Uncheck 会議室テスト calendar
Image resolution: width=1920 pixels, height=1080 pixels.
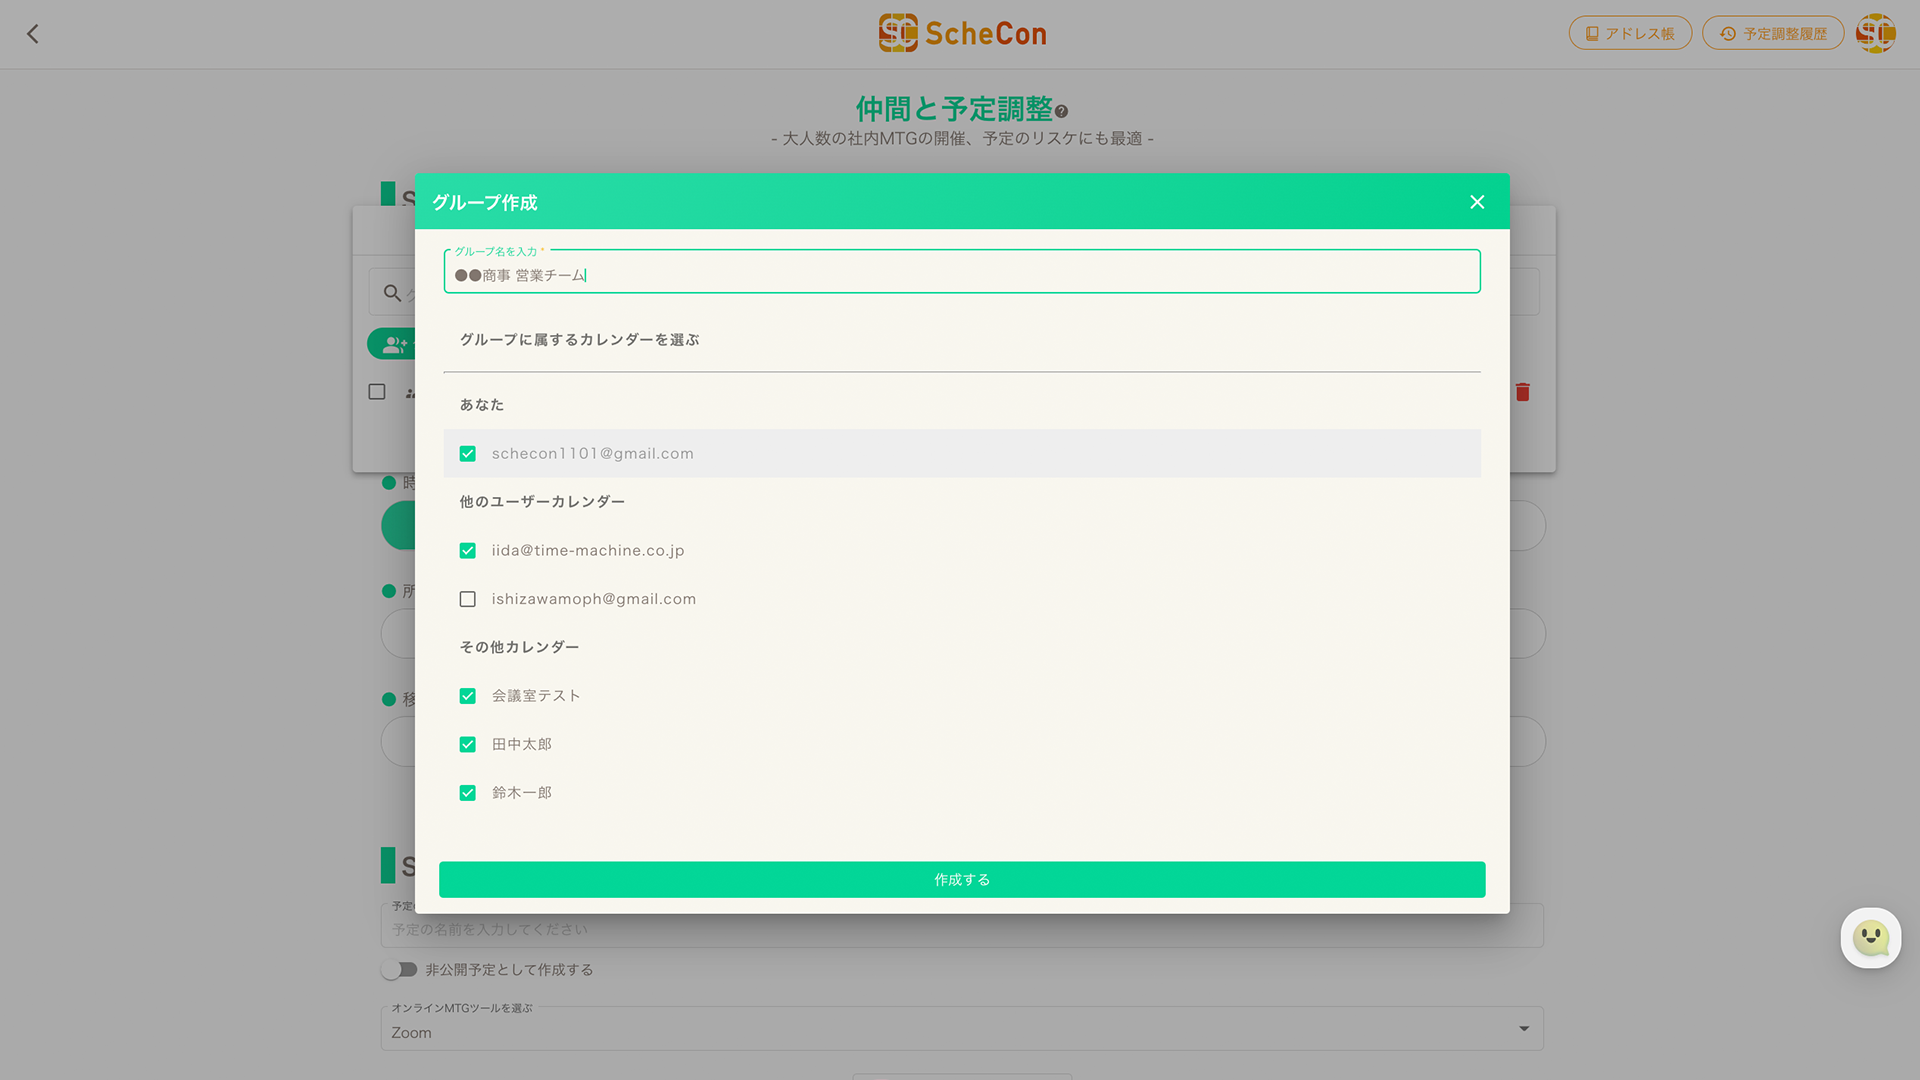coord(468,696)
